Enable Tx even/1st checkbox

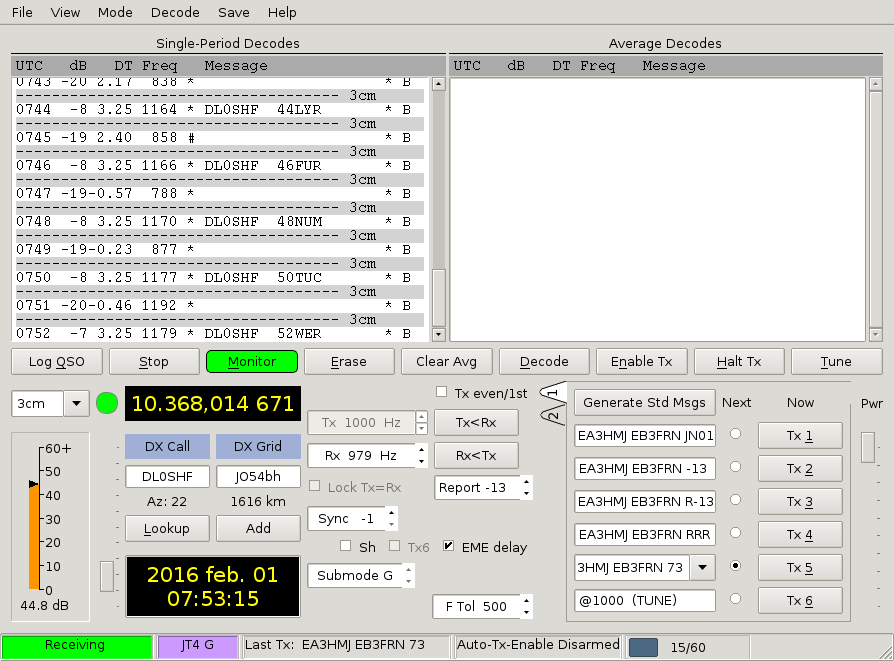pyautogui.click(x=442, y=392)
